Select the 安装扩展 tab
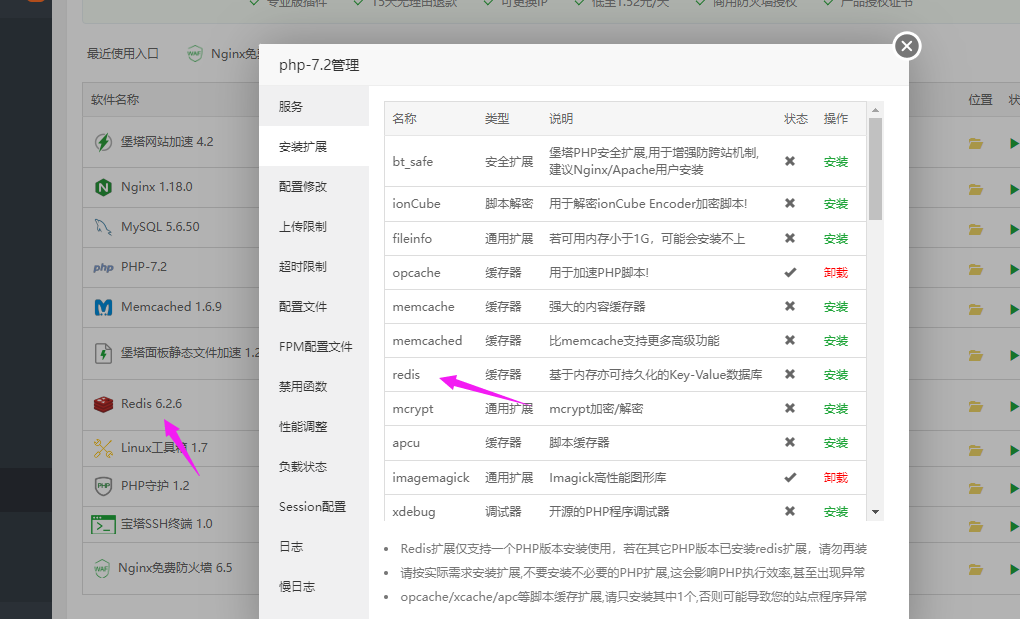The image size is (1020, 619). pos(314,146)
